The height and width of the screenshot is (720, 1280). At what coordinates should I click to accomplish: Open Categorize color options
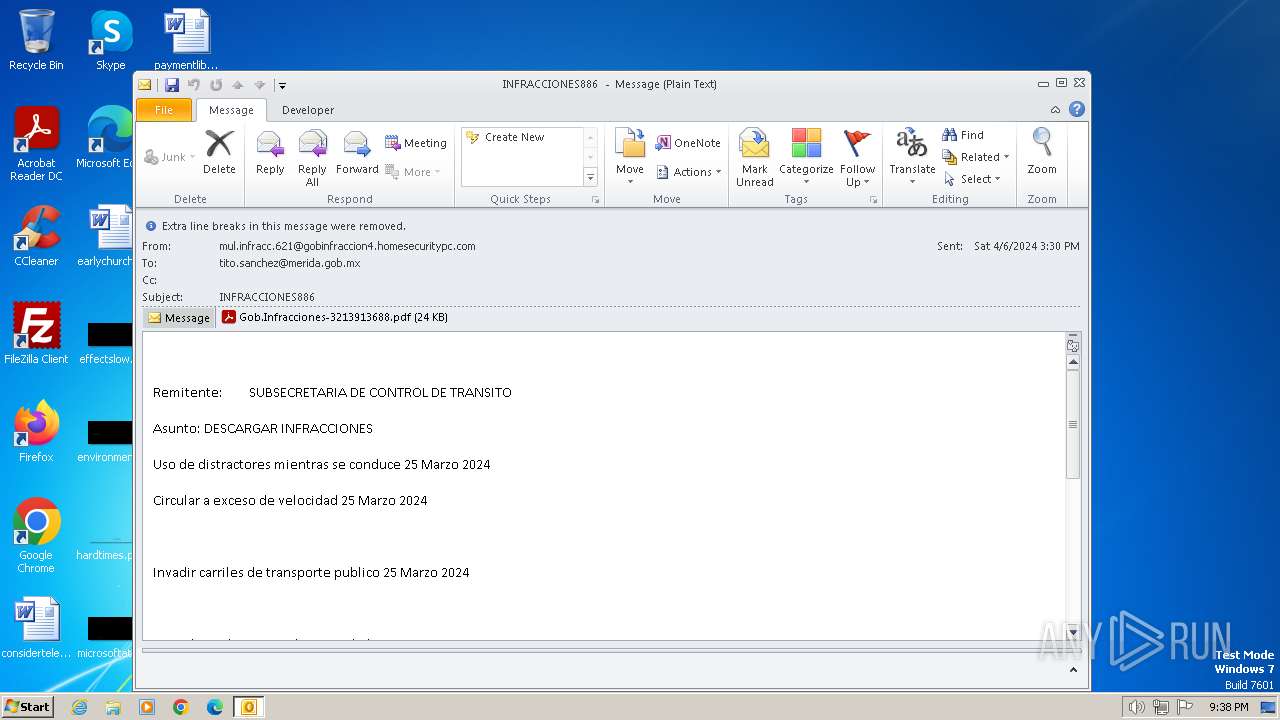pos(806,157)
